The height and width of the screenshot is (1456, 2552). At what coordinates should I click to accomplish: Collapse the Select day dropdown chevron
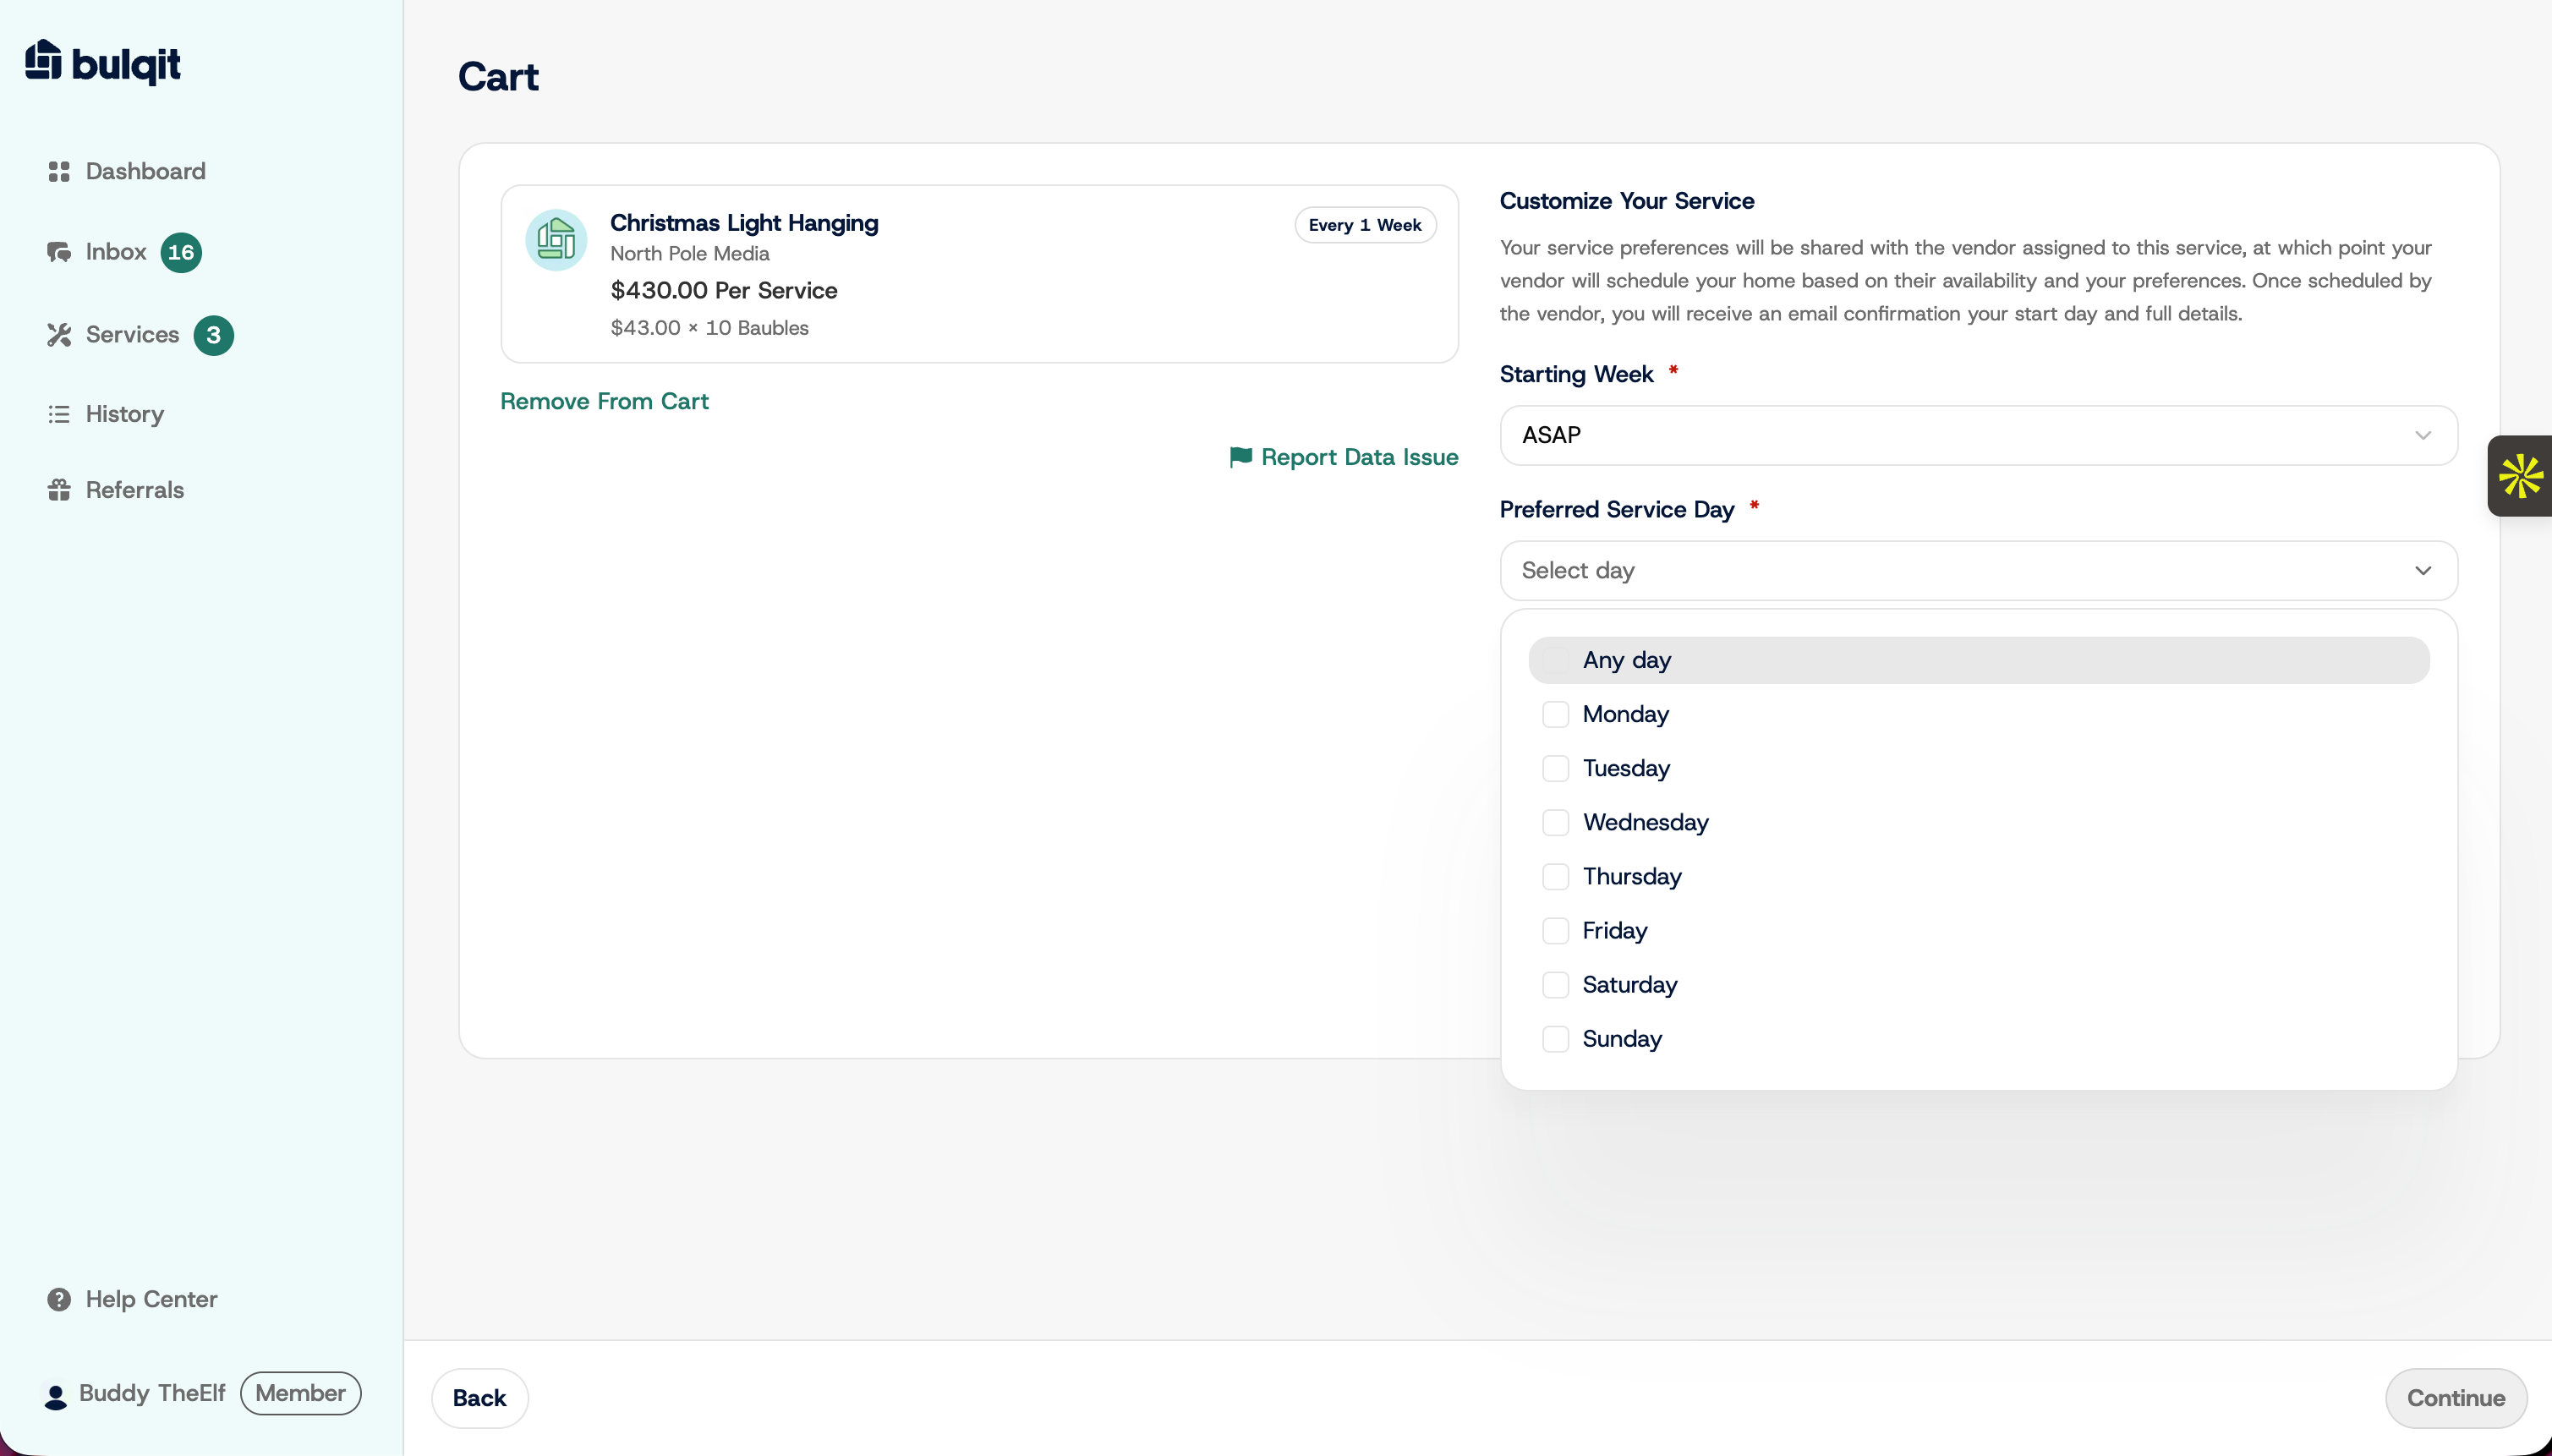[x=2422, y=571]
